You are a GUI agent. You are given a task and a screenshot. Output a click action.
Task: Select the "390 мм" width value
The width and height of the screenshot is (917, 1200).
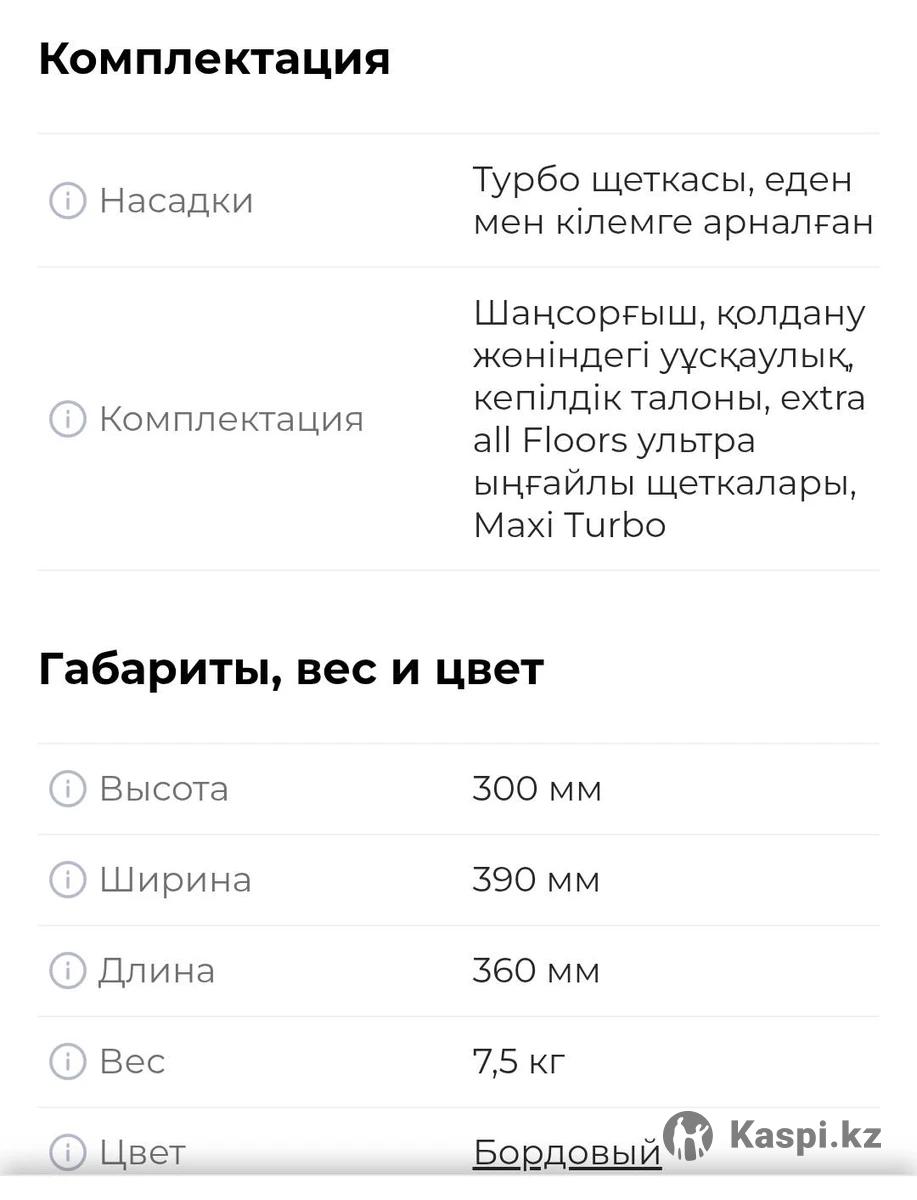tap(536, 880)
